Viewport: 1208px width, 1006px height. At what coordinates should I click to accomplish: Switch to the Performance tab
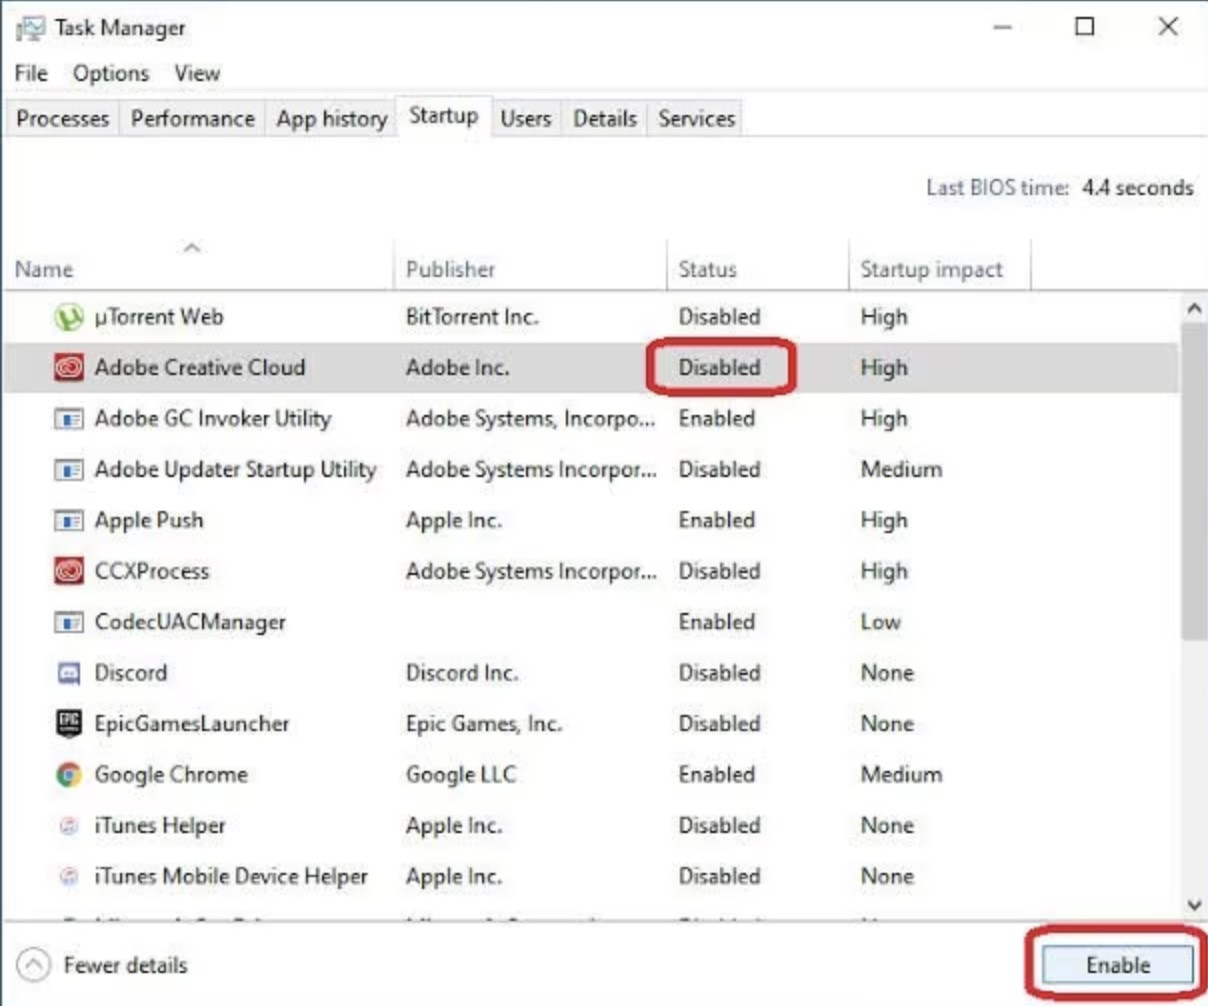click(x=192, y=118)
